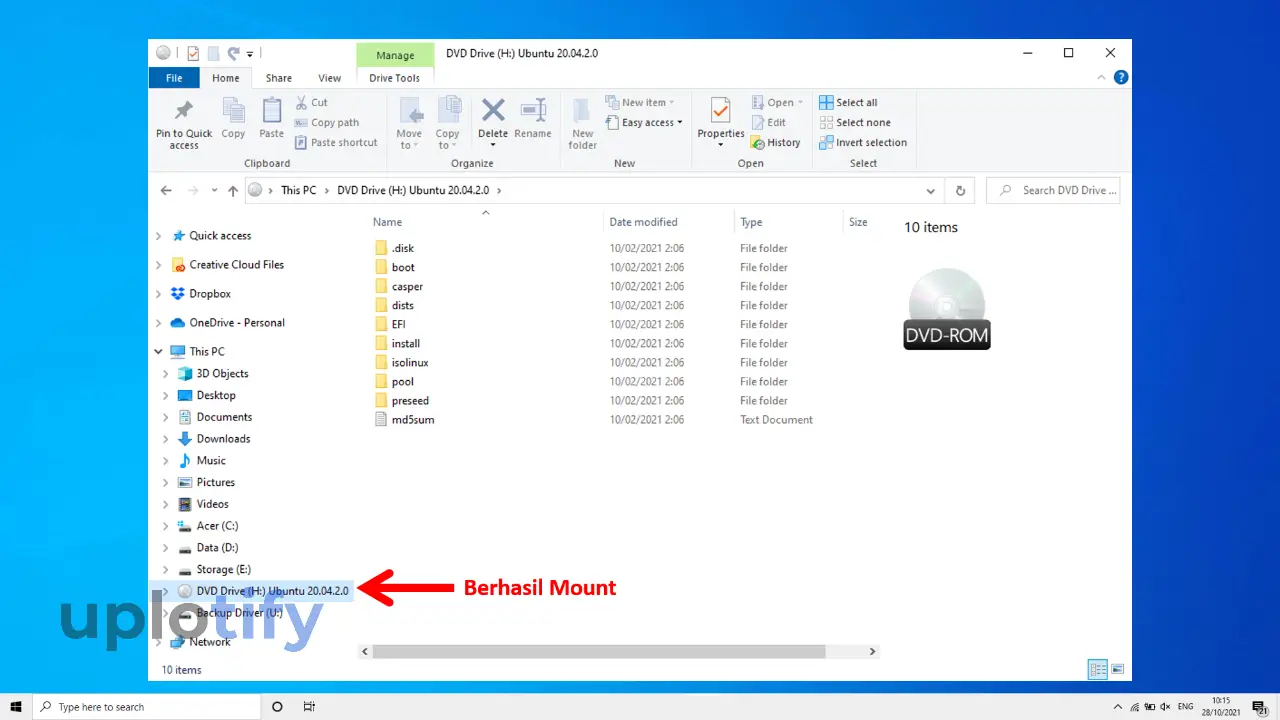
Task: Switch to the Share tab
Action: [x=279, y=78]
